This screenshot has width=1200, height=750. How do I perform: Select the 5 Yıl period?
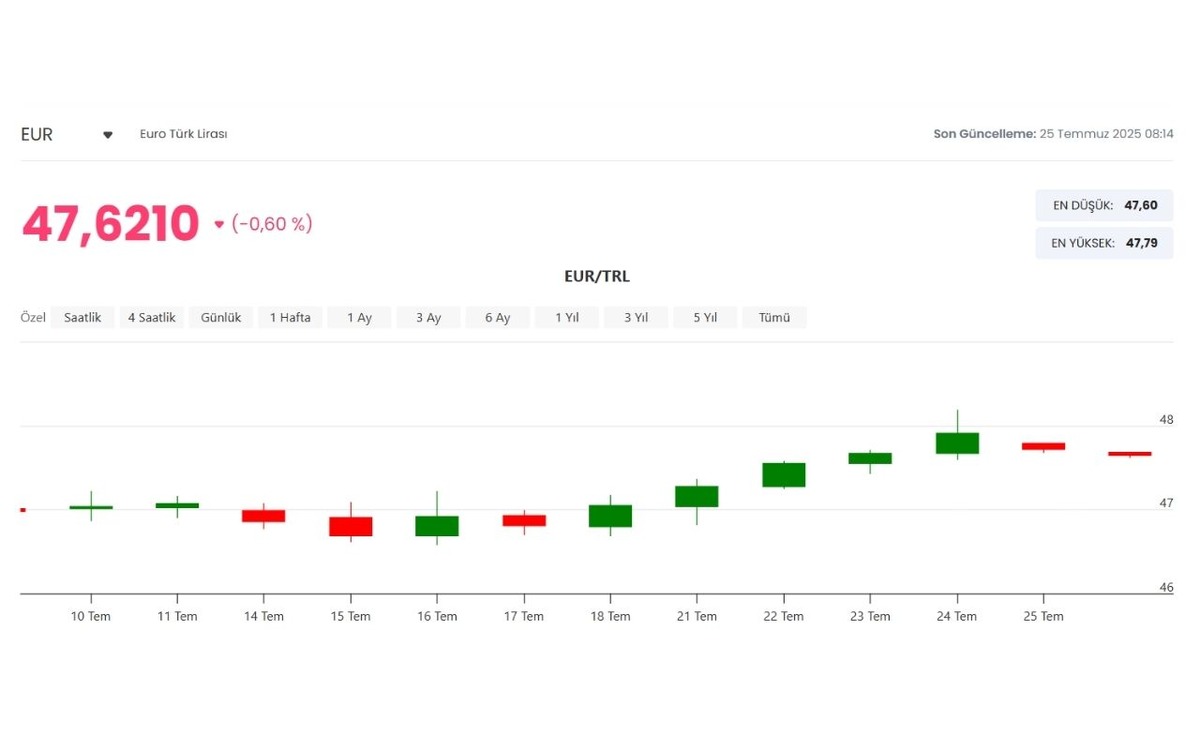click(705, 317)
